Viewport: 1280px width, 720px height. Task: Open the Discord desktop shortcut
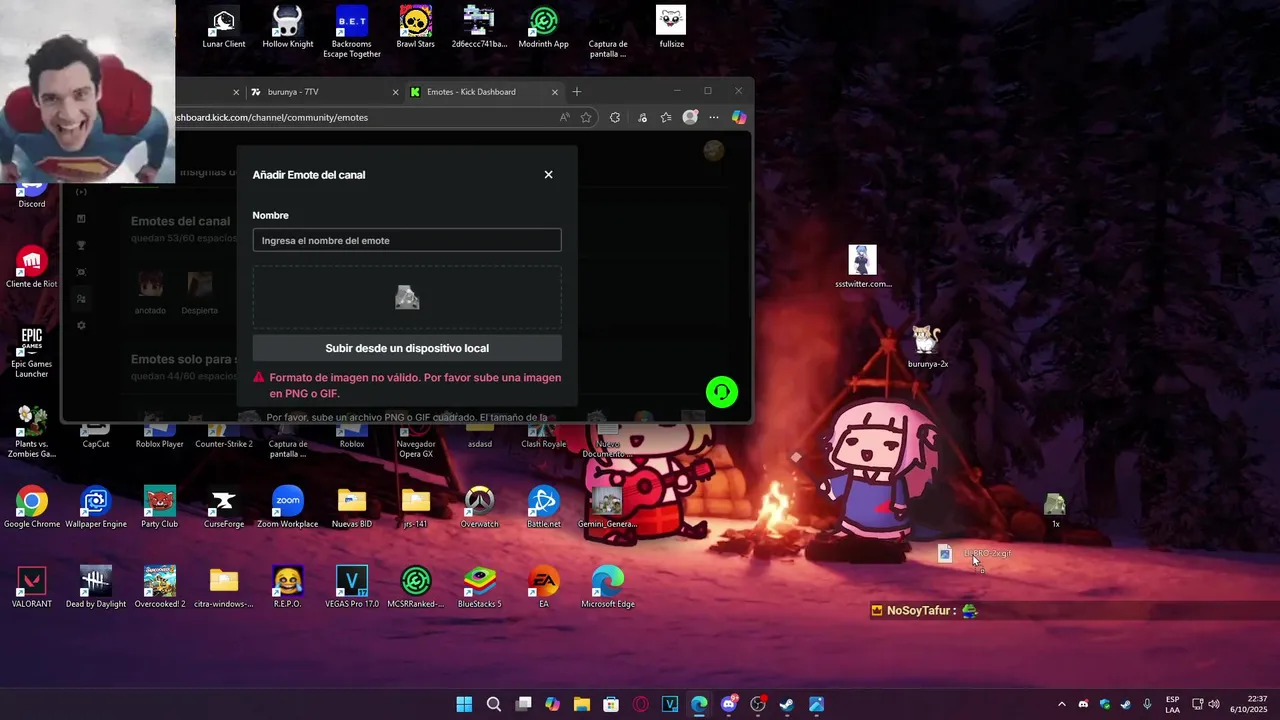click(x=32, y=195)
